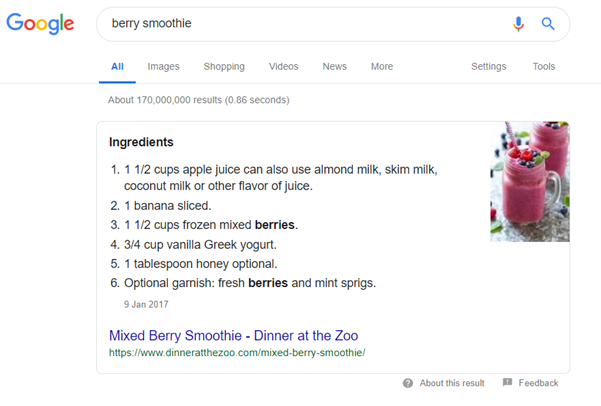Click the berry smoothie jar thumbnail
The image size is (601, 406).
click(x=530, y=182)
